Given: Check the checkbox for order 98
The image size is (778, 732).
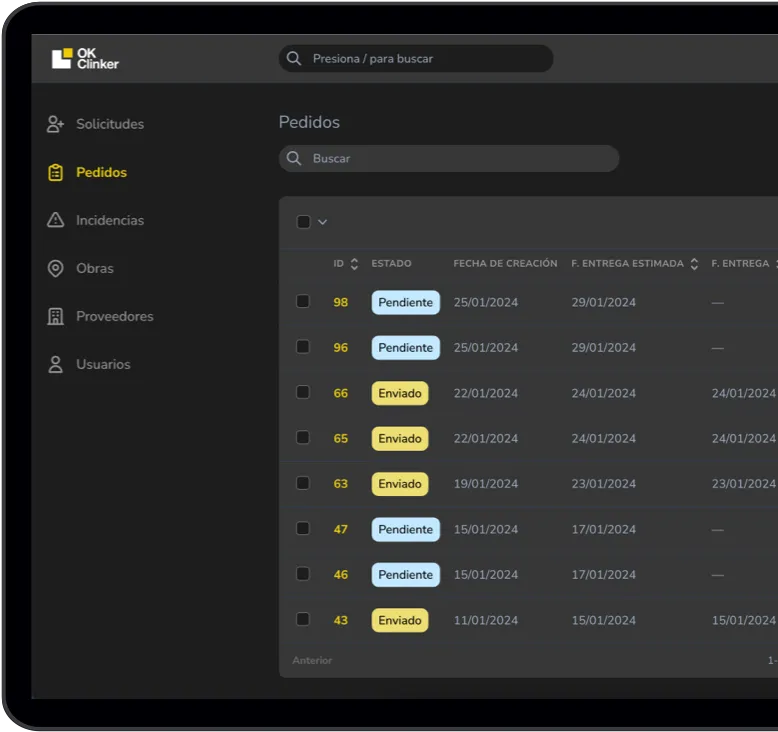Looking at the screenshot, I should (303, 301).
